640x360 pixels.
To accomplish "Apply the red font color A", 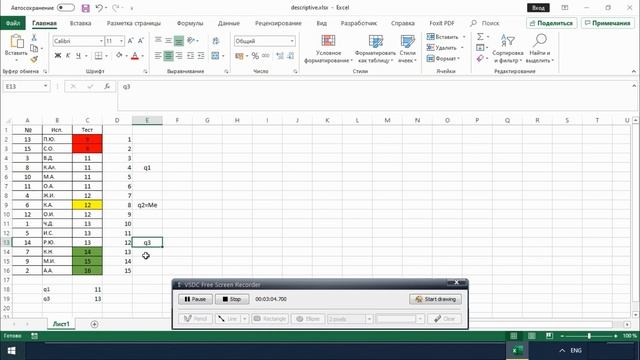I will point(135,56).
